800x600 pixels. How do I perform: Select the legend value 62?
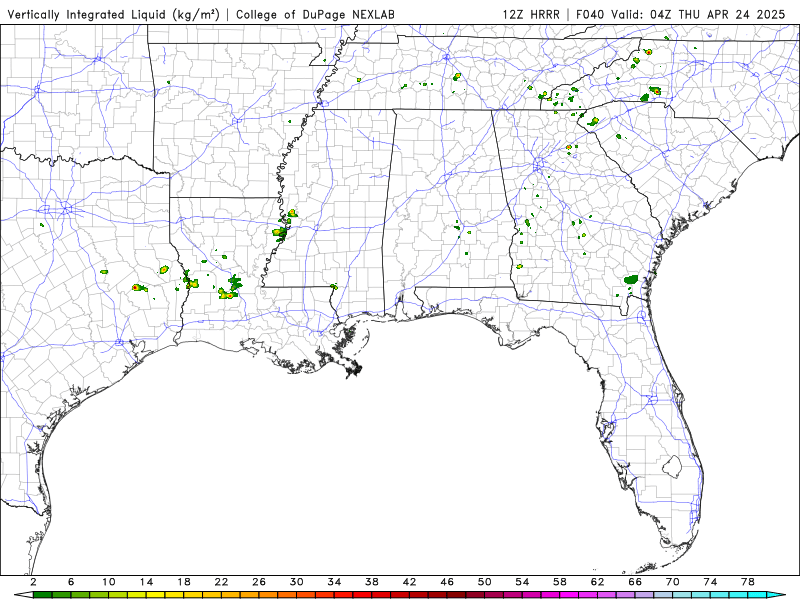[597, 582]
